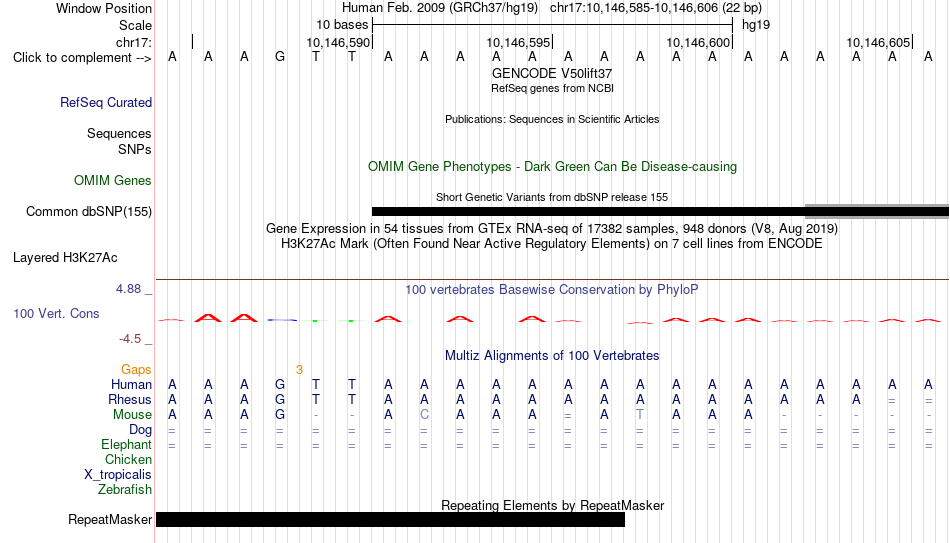This screenshot has height=543, width=950.
Task: Click the 'Click to complement -->' label
Action: coord(82,58)
